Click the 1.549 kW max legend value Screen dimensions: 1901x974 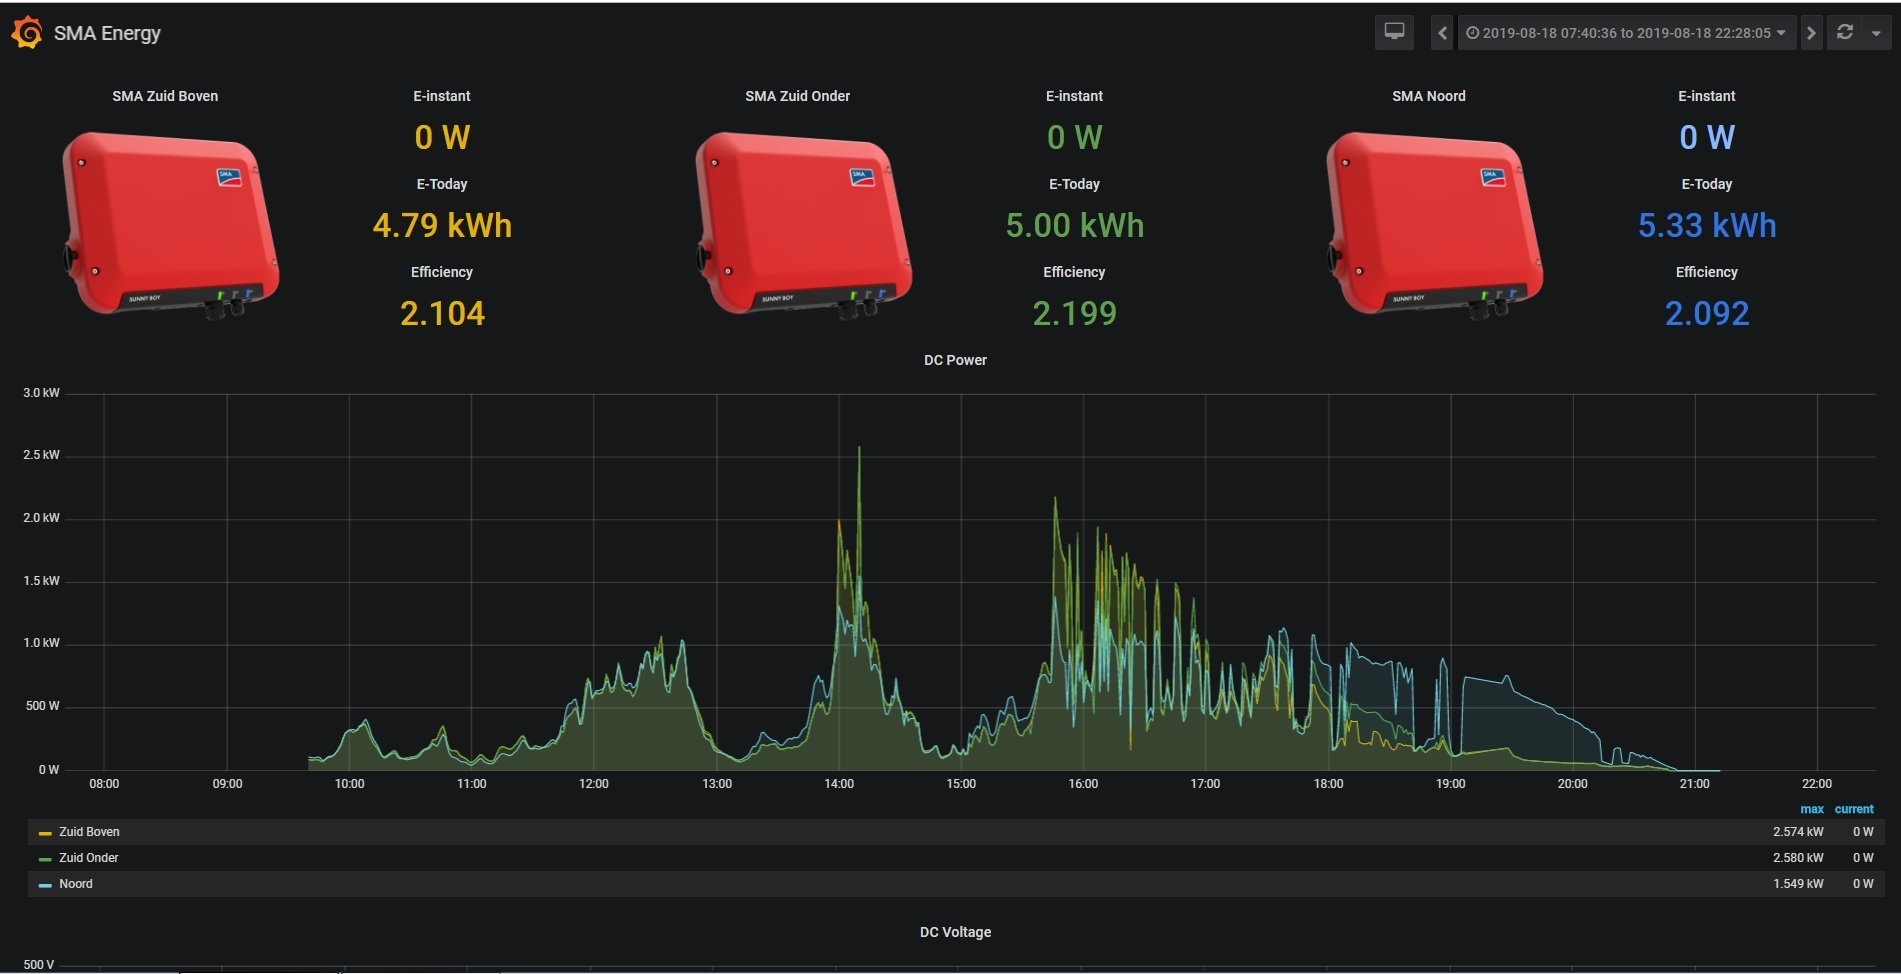point(1798,884)
